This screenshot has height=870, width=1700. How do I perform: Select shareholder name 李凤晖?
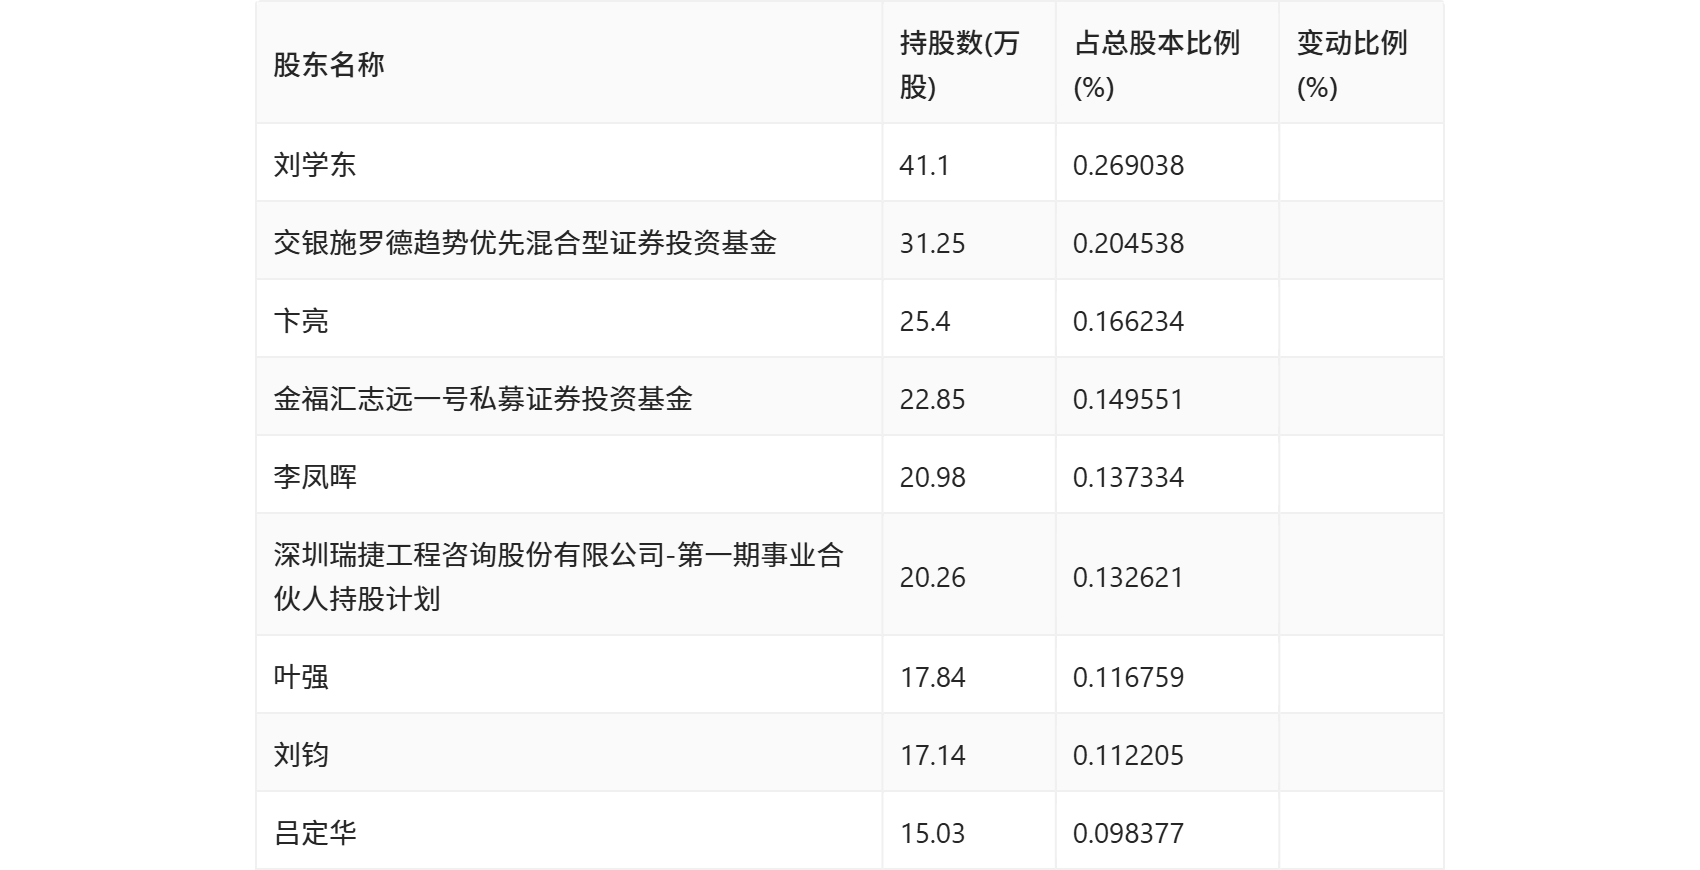tap(315, 477)
